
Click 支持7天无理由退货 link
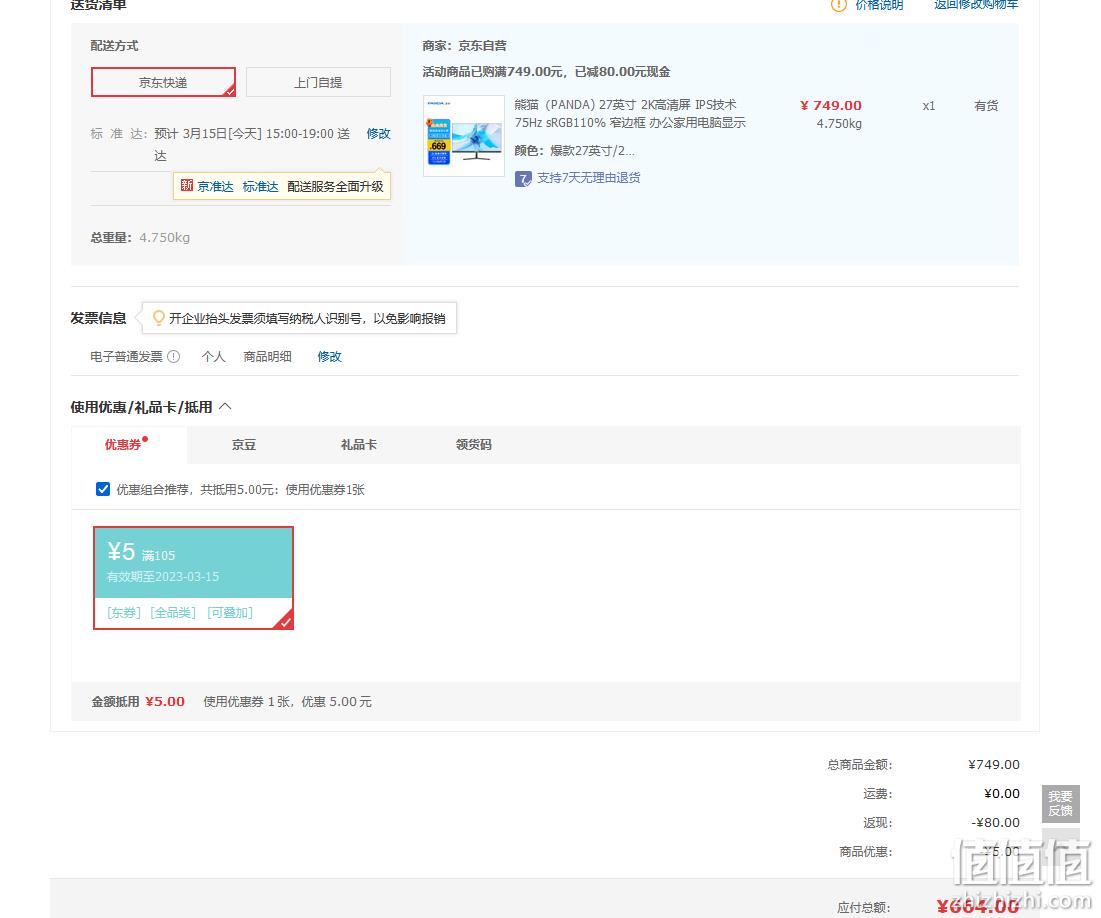(x=588, y=178)
